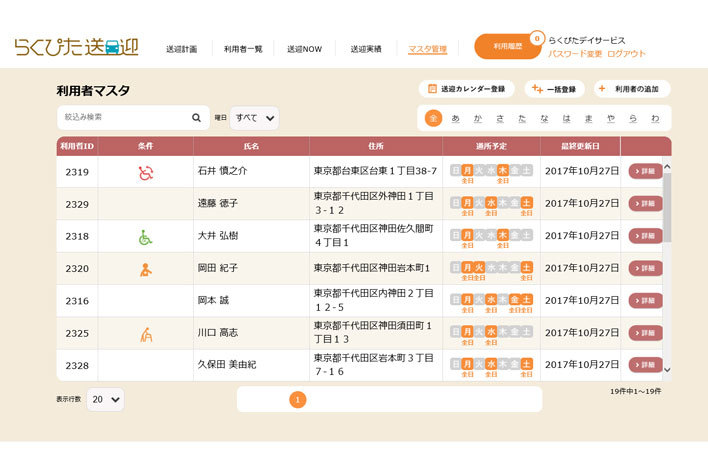Click the 条件 column header
This screenshot has height=472, width=708.
(145, 146)
